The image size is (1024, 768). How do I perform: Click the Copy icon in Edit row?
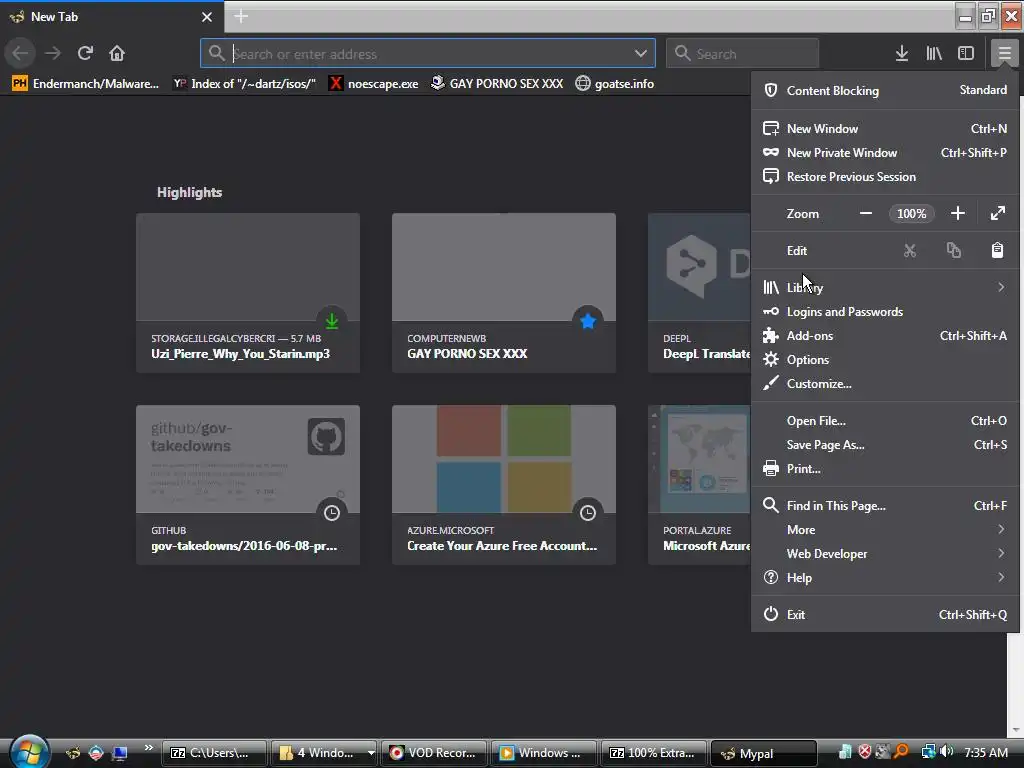(953, 250)
